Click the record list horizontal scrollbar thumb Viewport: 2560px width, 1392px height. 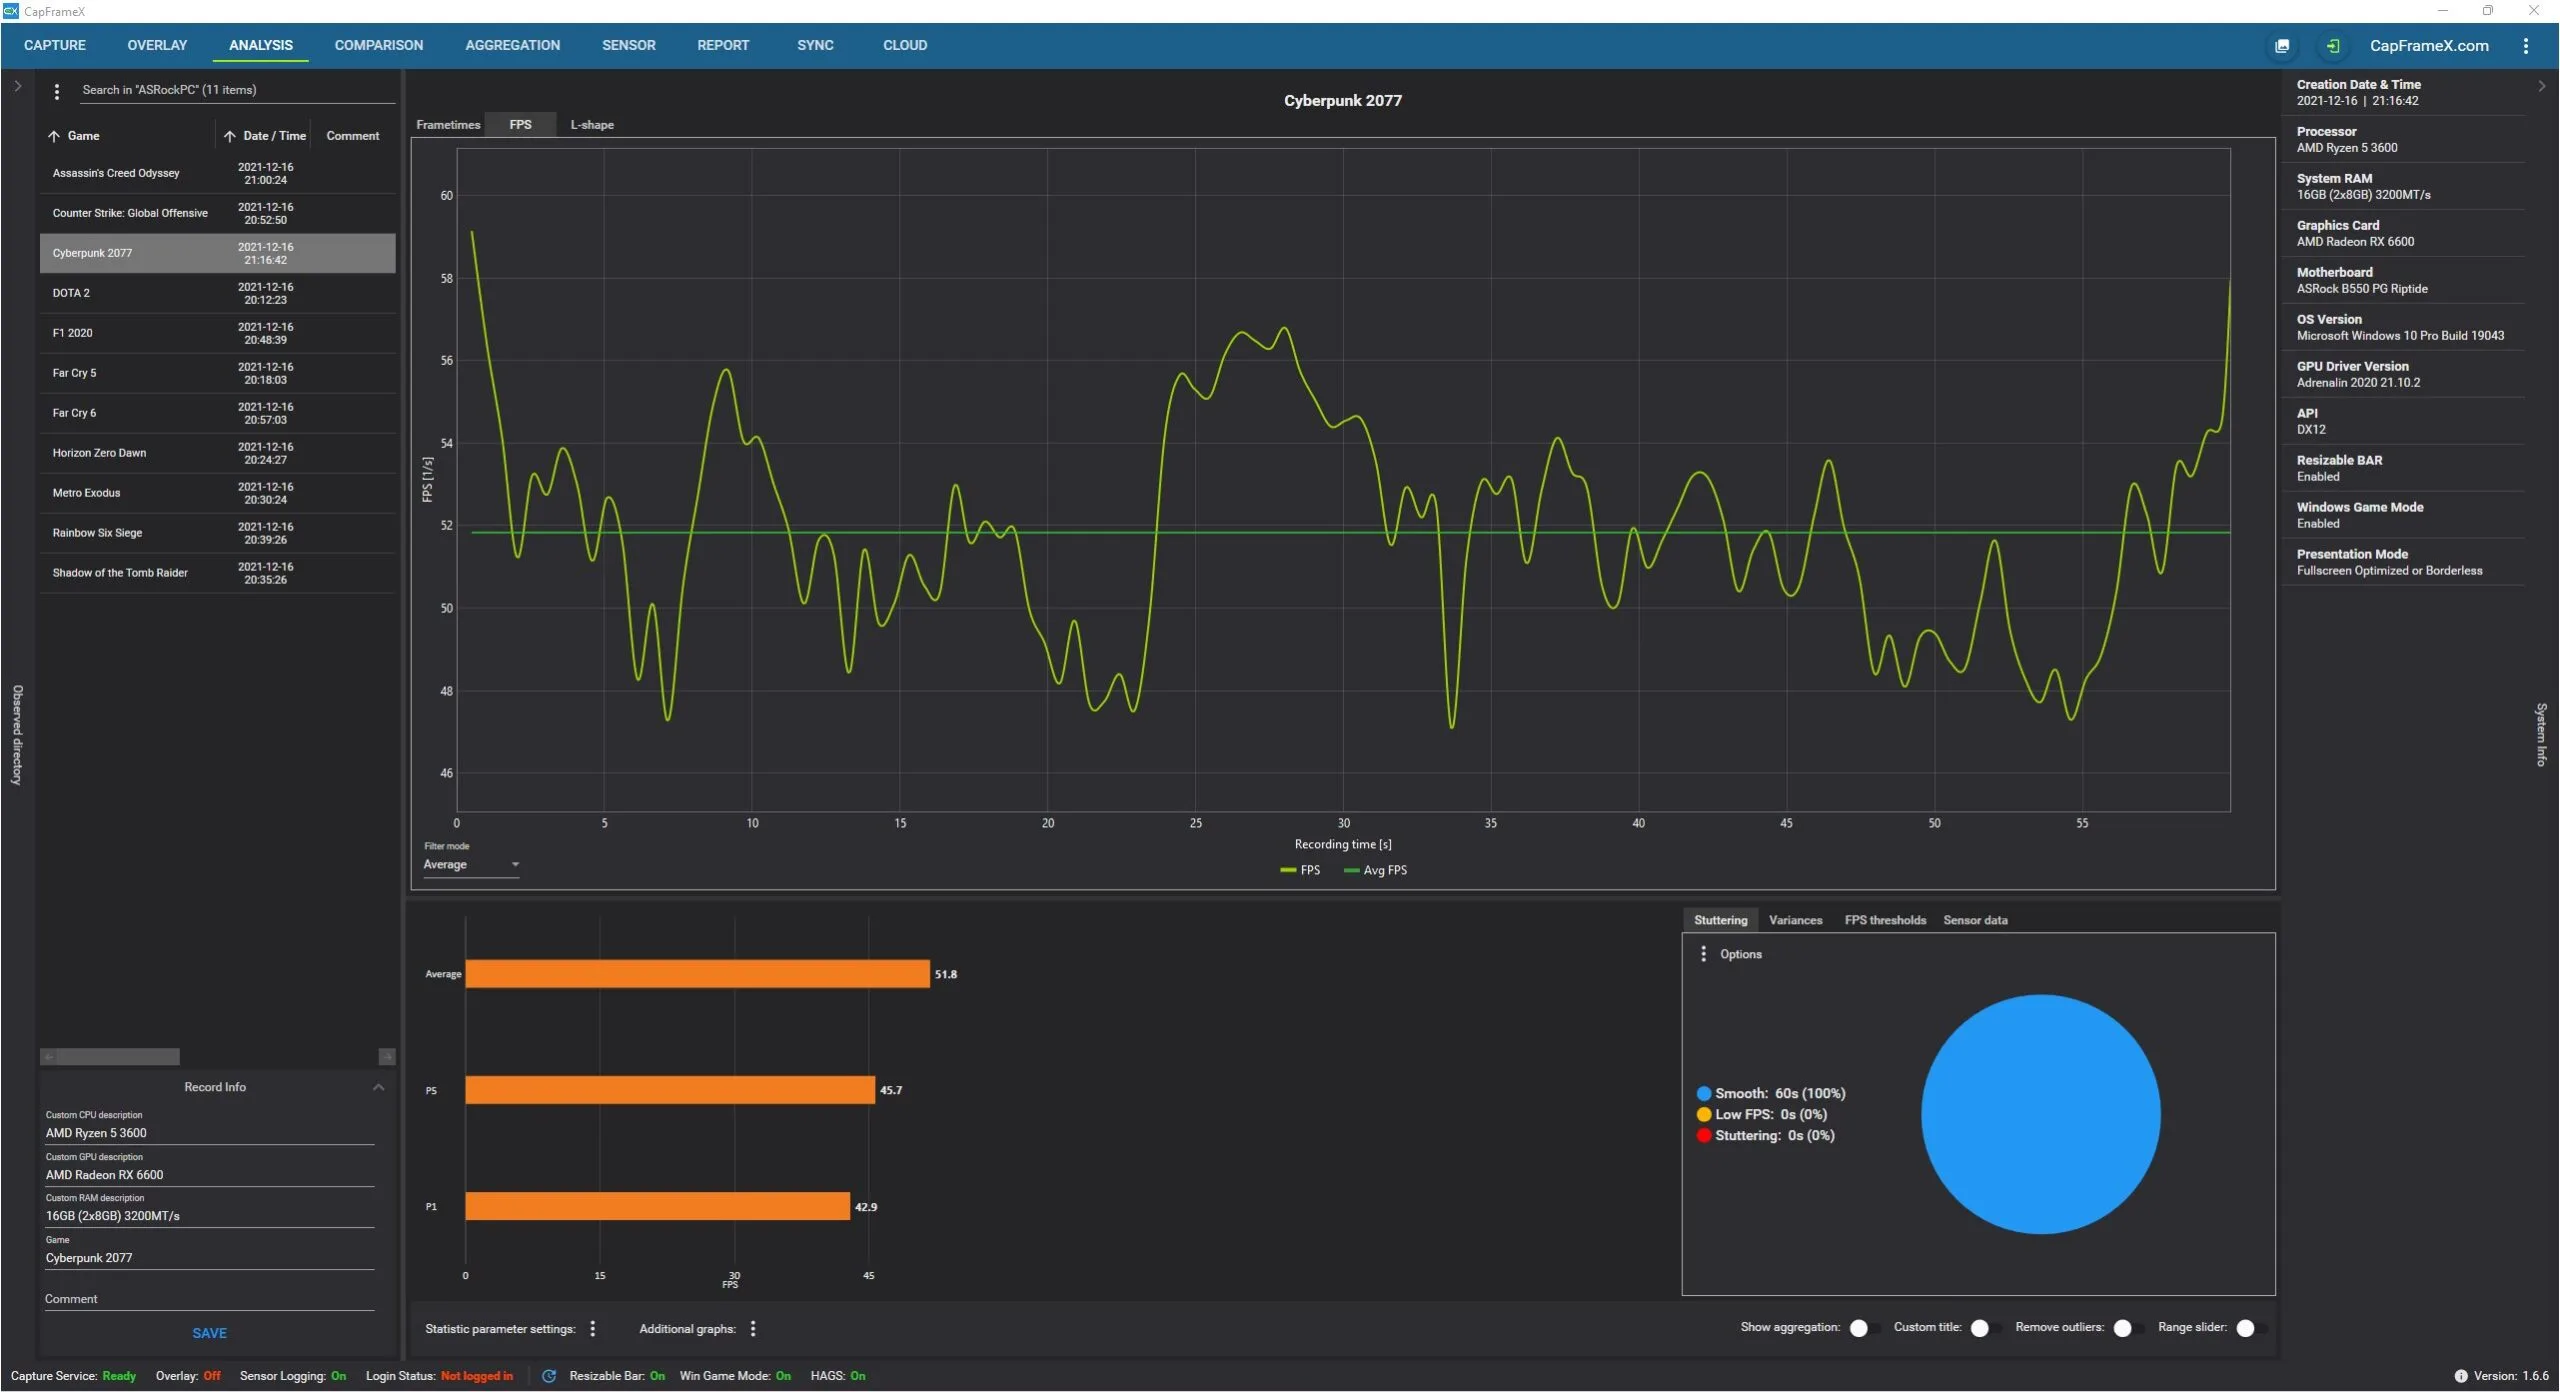click(x=118, y=1057)
